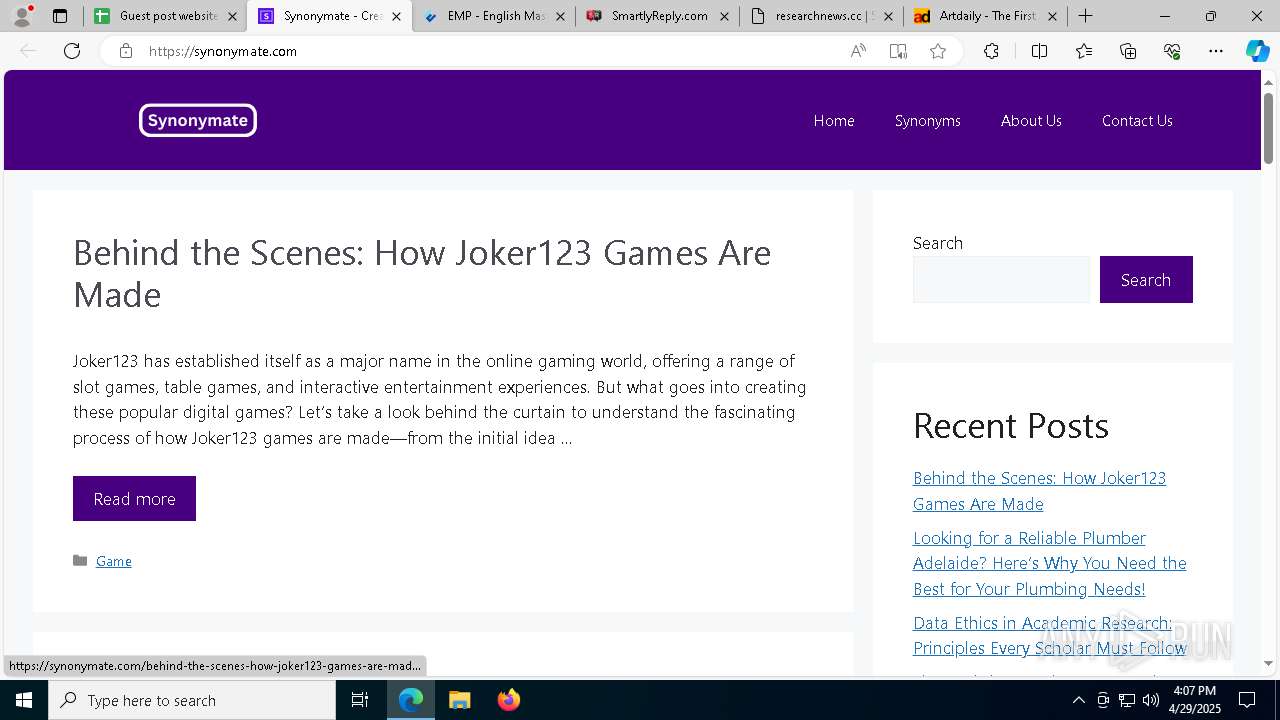The height and width of the screenshot is (720, 1280).
Task: Close the Artdaily tab
Action: (x=1051, y=16)
